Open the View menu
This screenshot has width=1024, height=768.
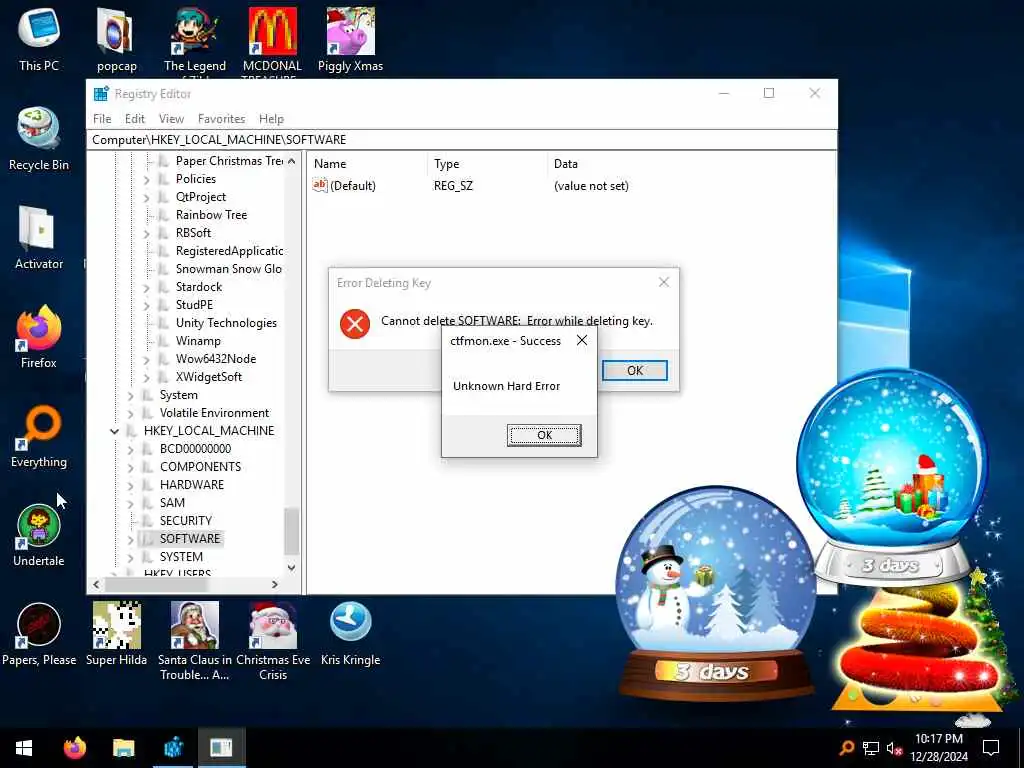click(171, 119)
